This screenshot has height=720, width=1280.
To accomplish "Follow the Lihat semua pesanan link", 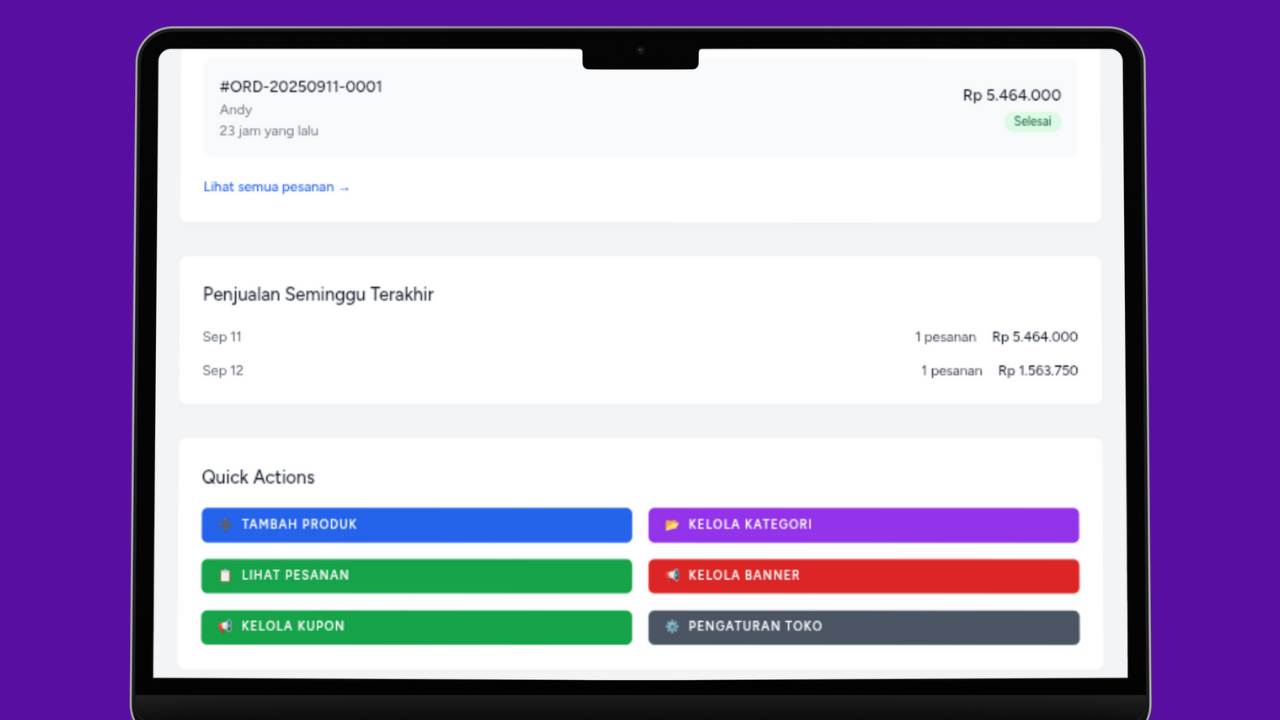I will point(277,187).
